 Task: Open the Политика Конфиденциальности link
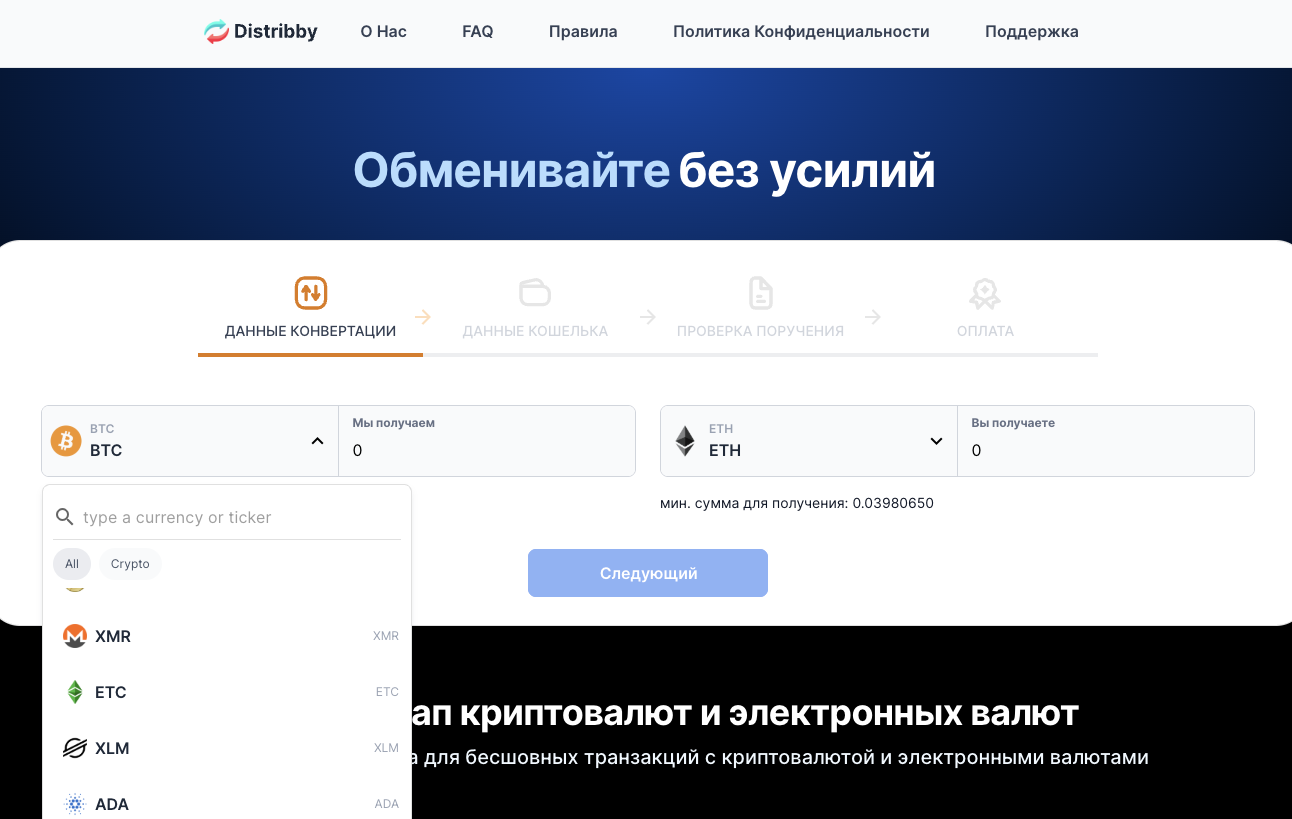801,32
